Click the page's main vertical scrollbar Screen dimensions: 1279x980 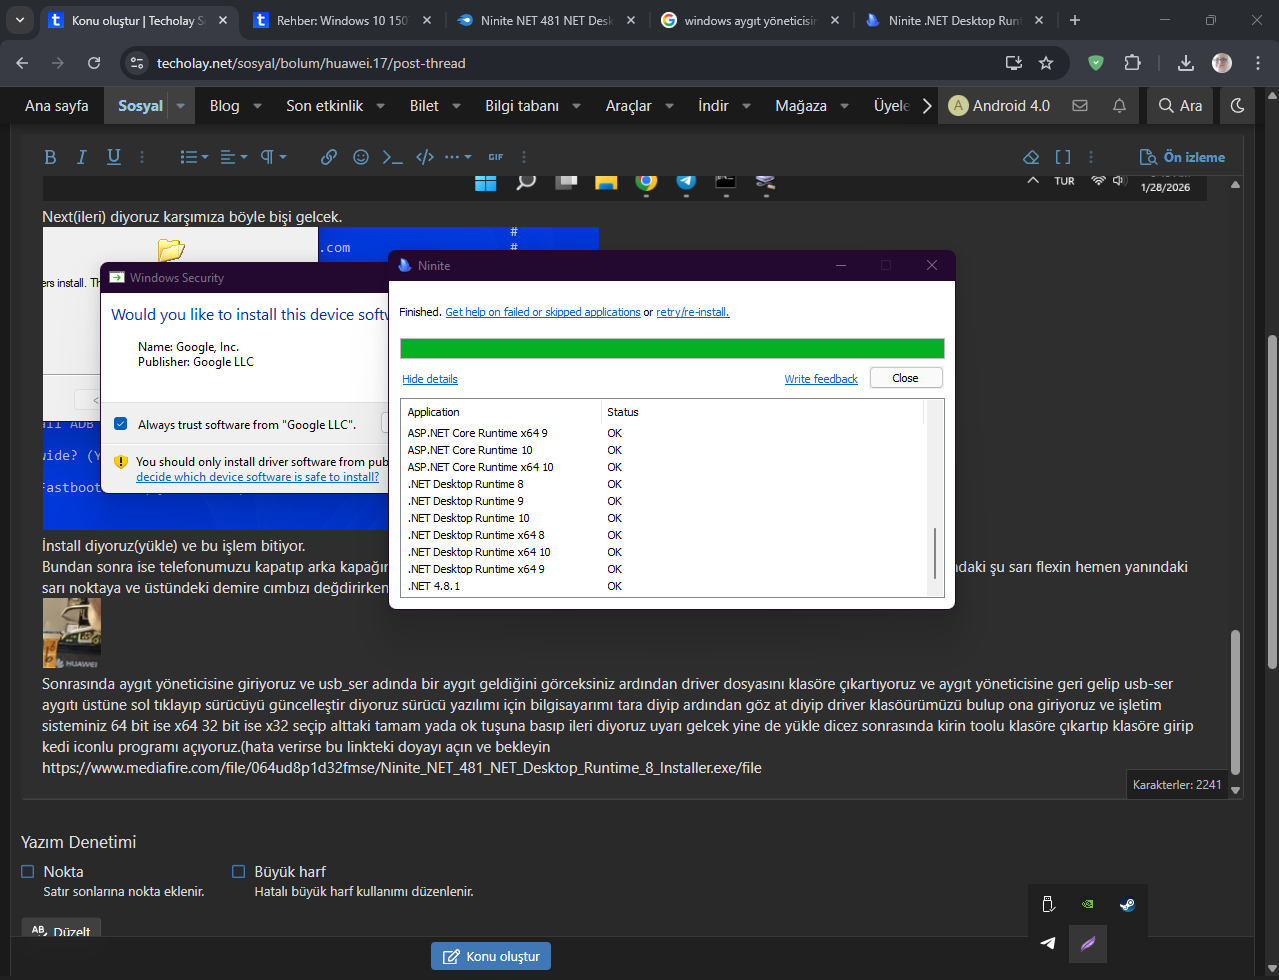pos(1272,500)
